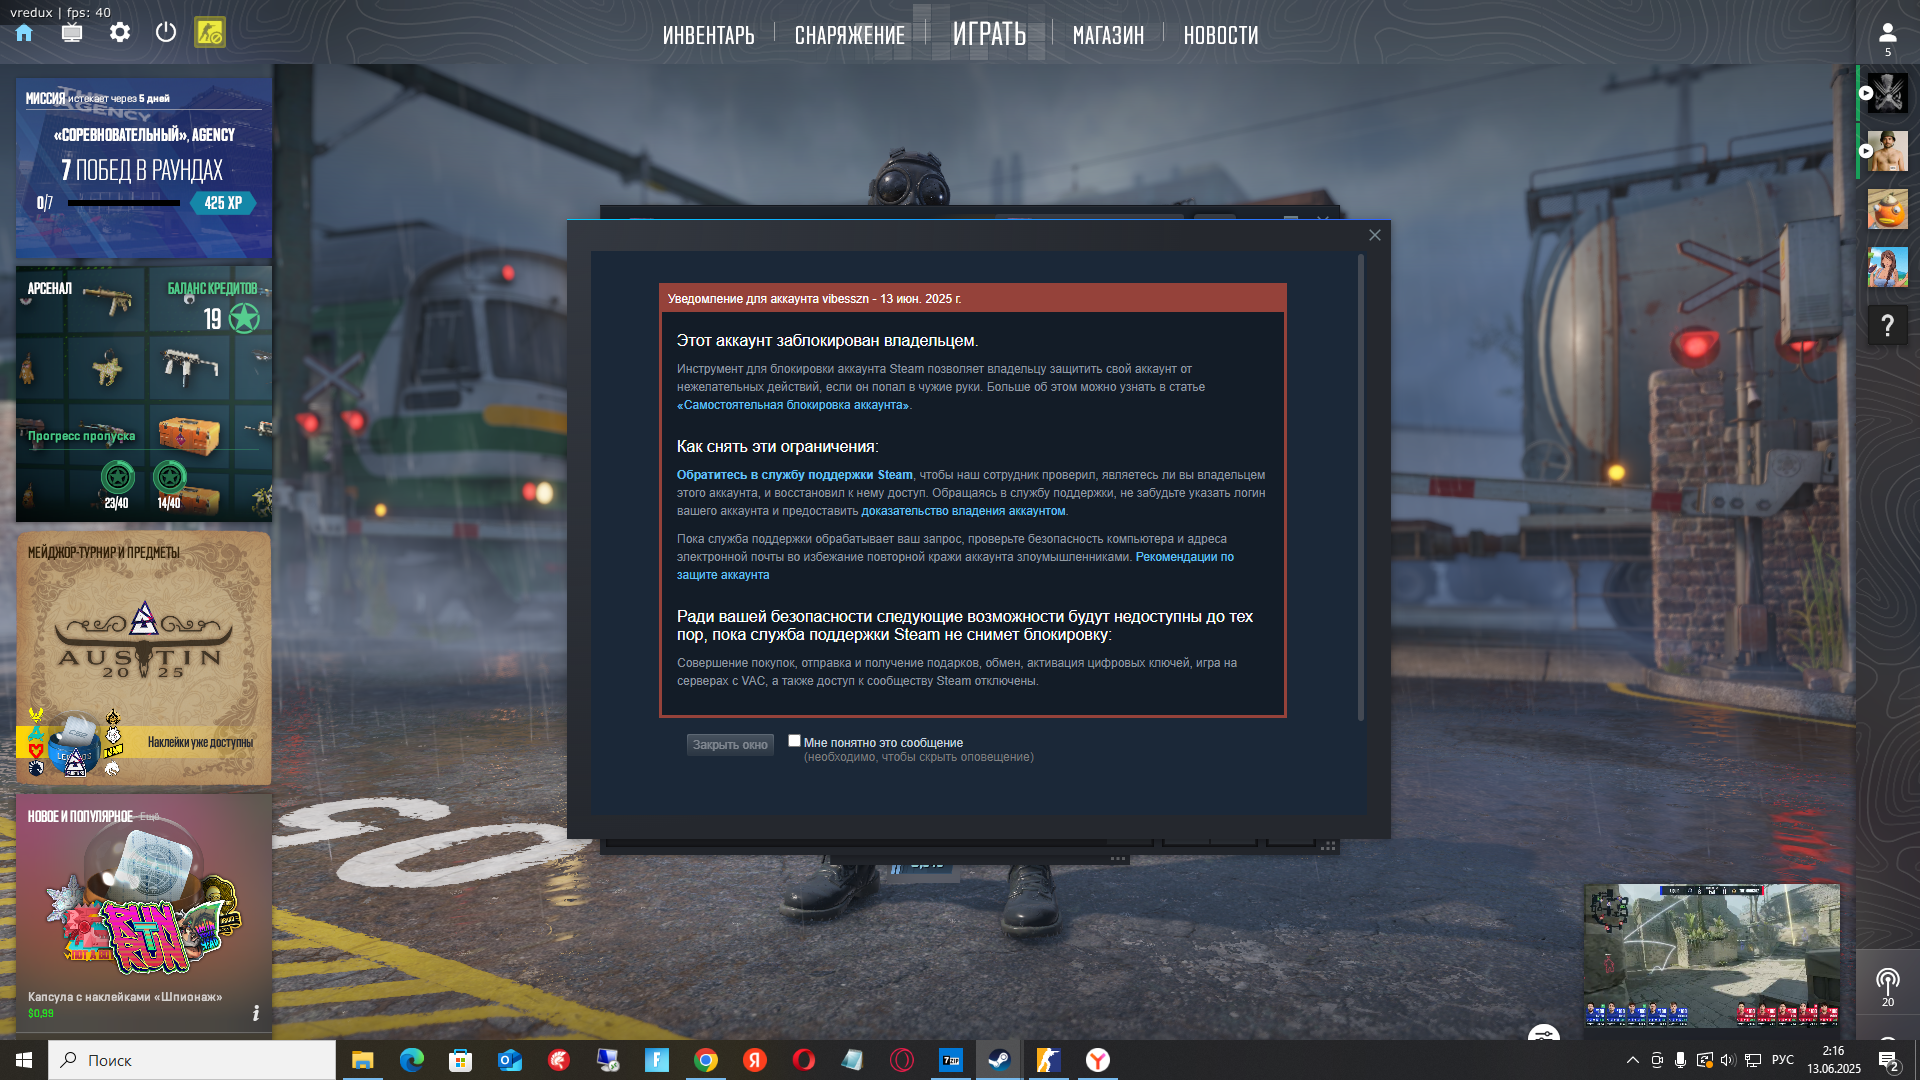
Task: Click info icon on Шпионаж capsule
Action: coord(256,1013)
